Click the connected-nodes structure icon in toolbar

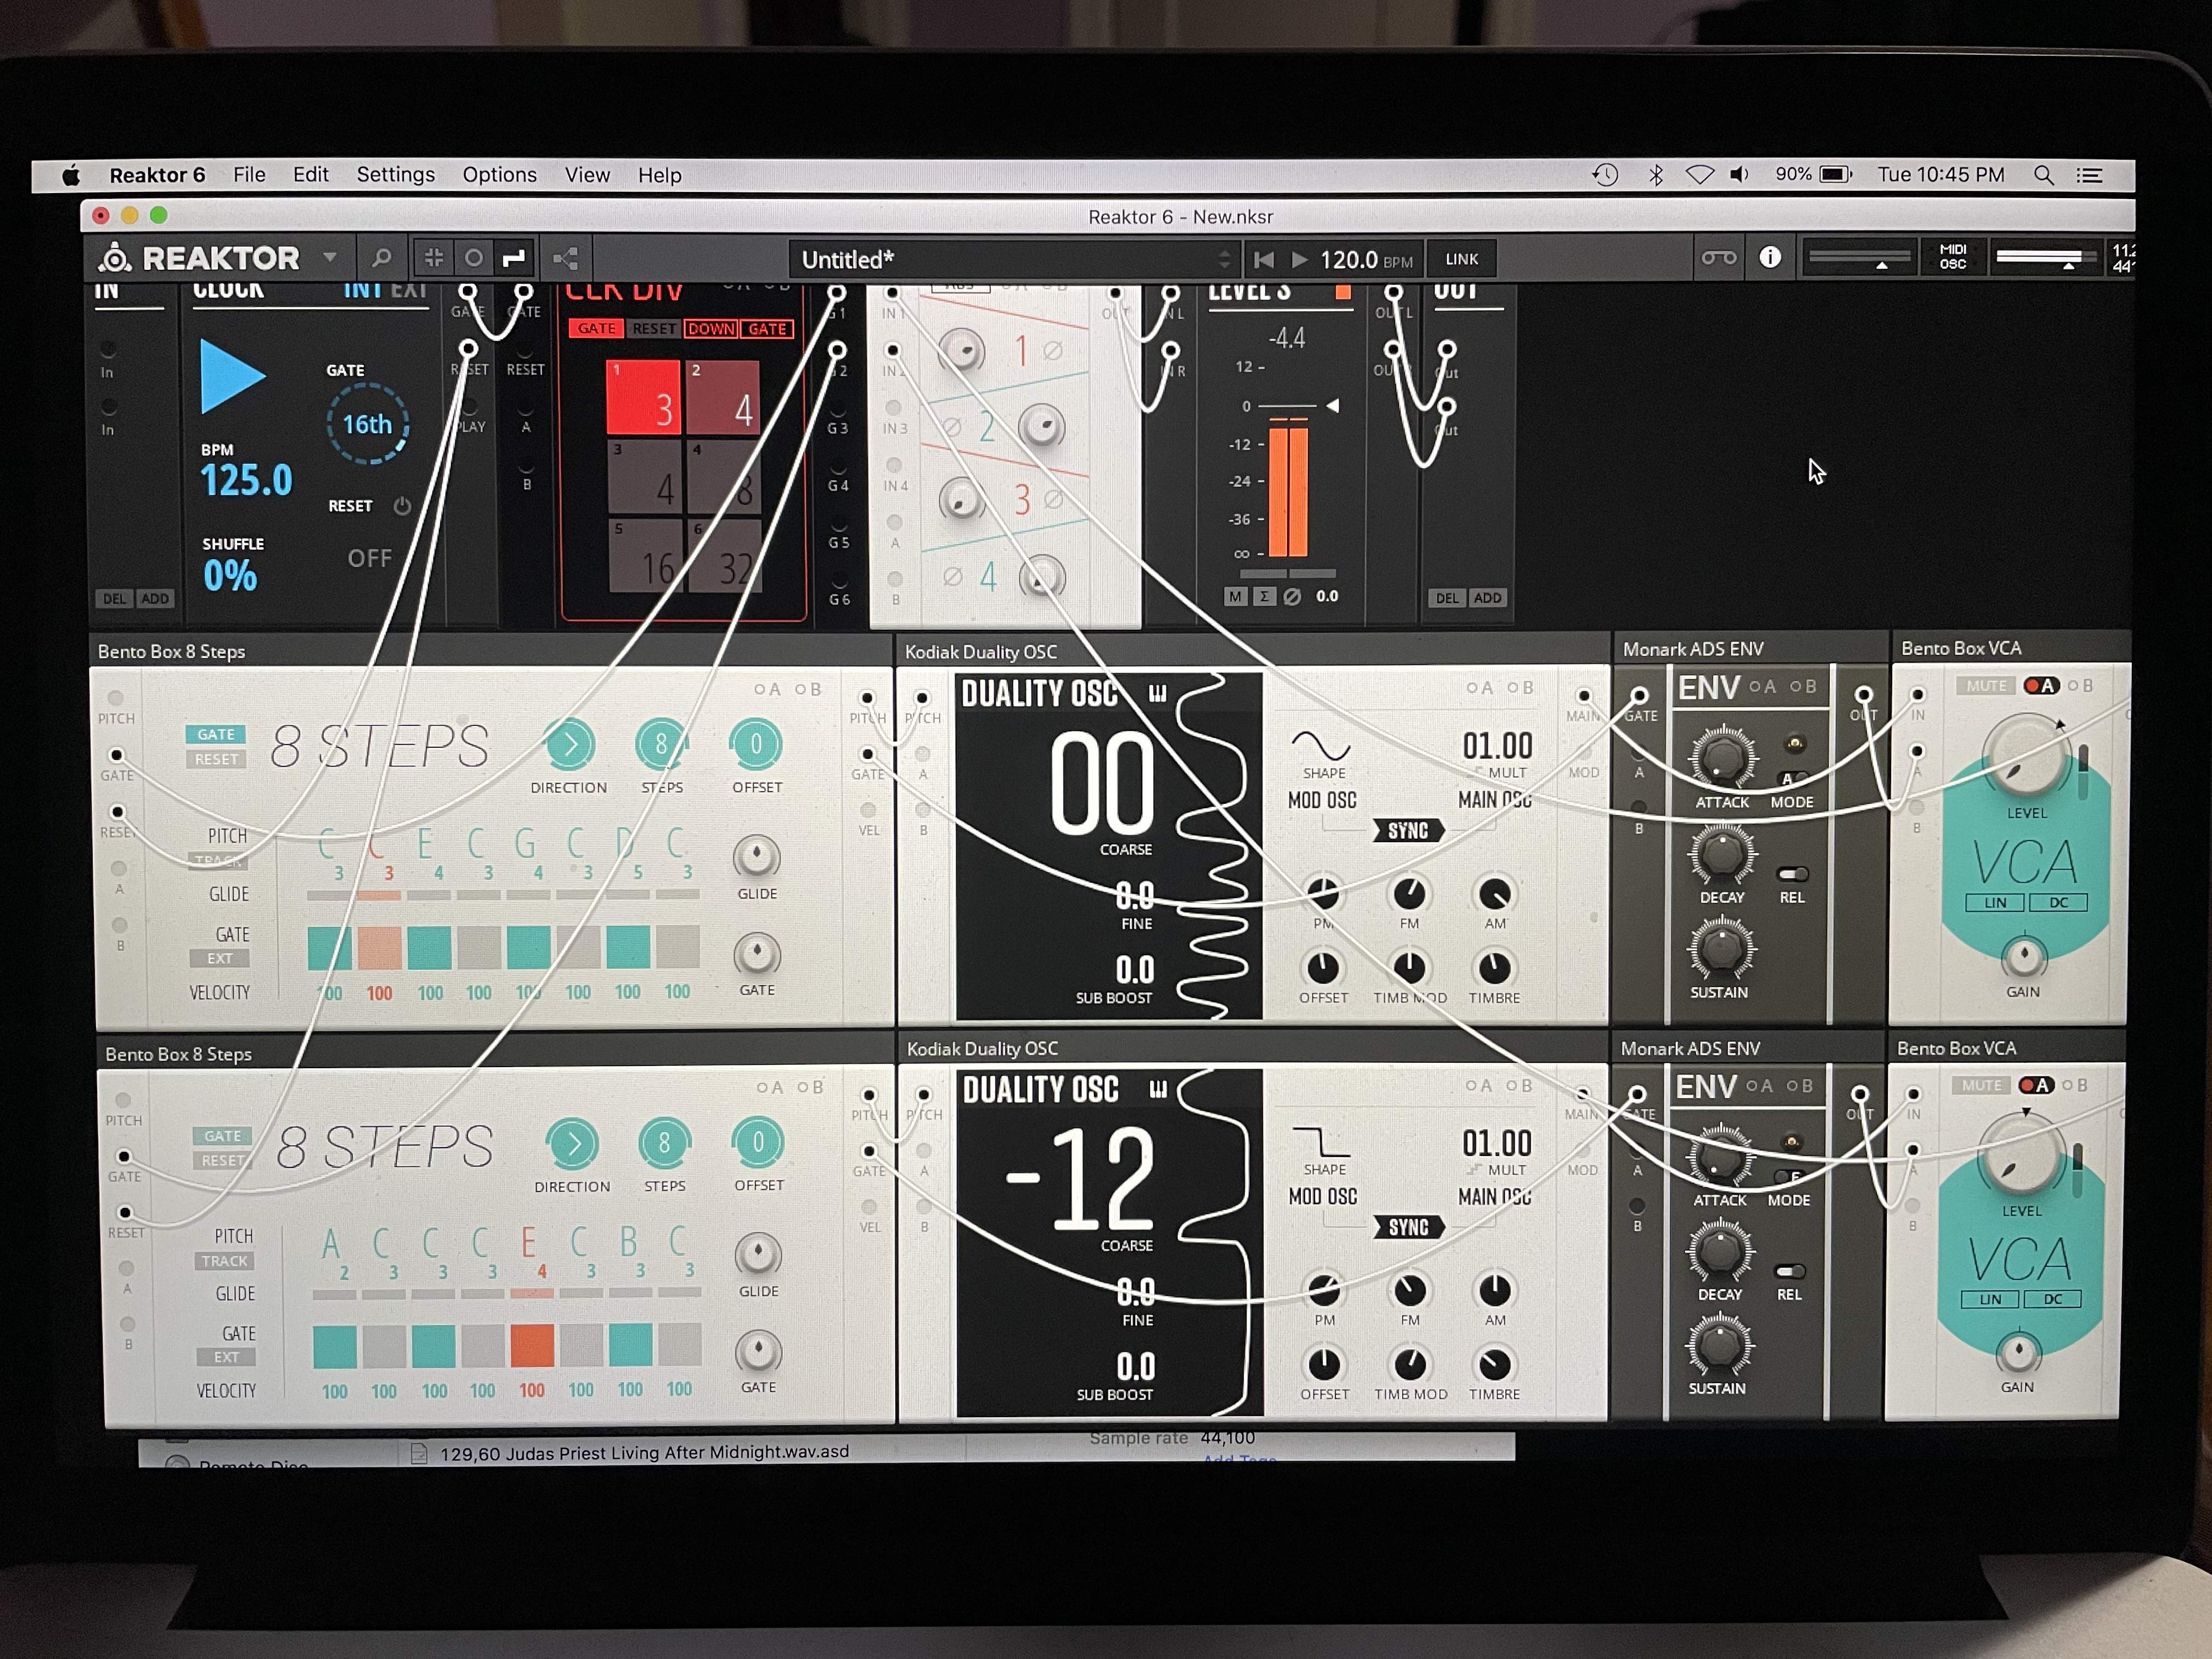click(x=566, y=259)
